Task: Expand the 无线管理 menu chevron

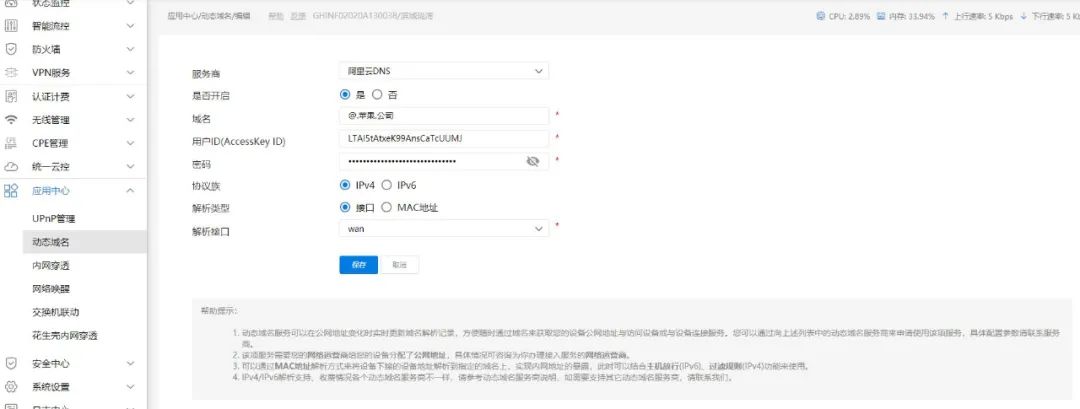Action: [x=130, y=120]
